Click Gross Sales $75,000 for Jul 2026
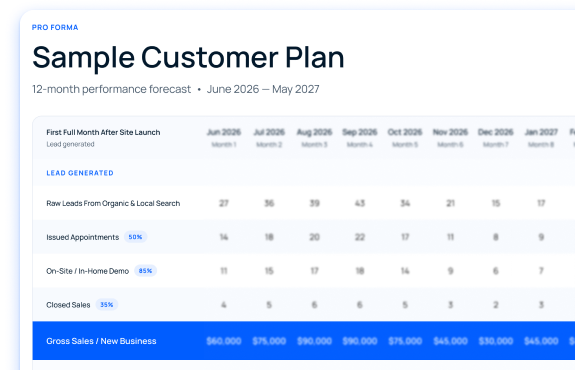This screenshot has width=575, height=370. point(269,341)
